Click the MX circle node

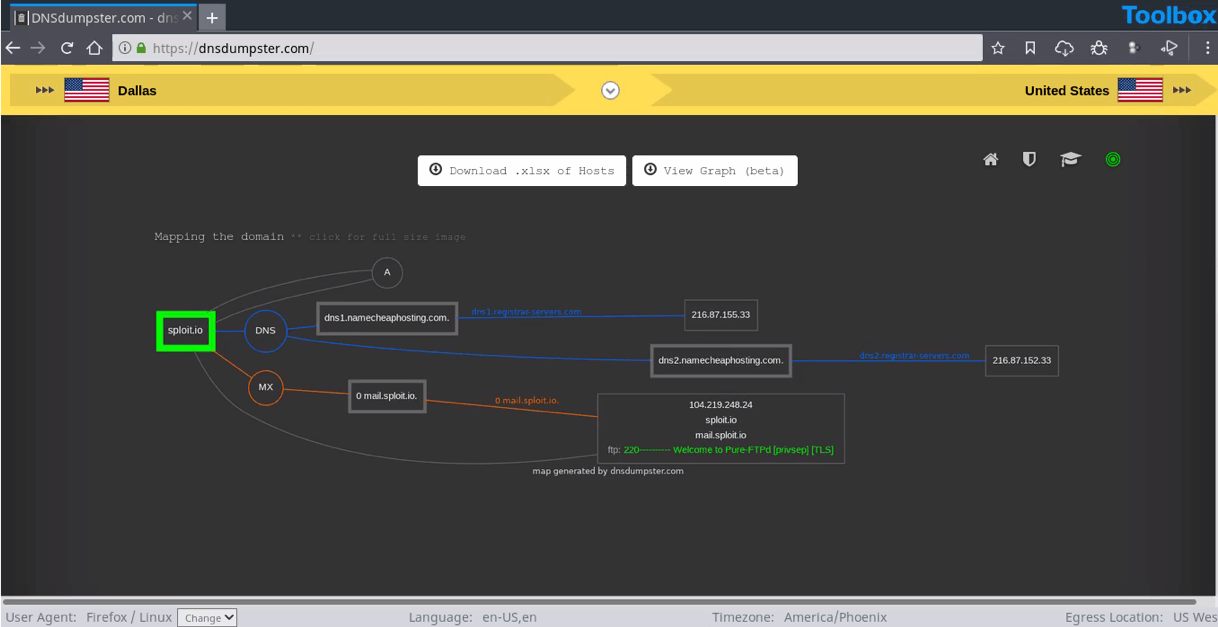(x=266, y=387)
